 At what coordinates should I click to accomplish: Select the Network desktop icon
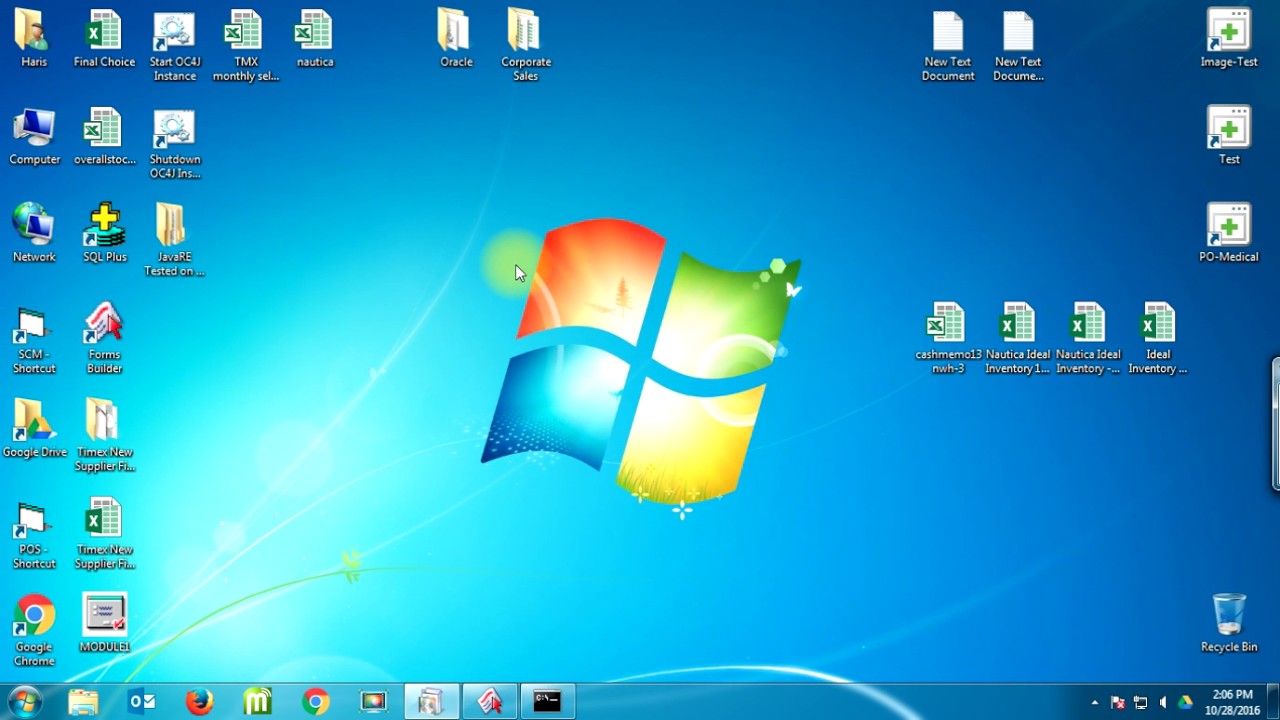click(x=34, y=233)
